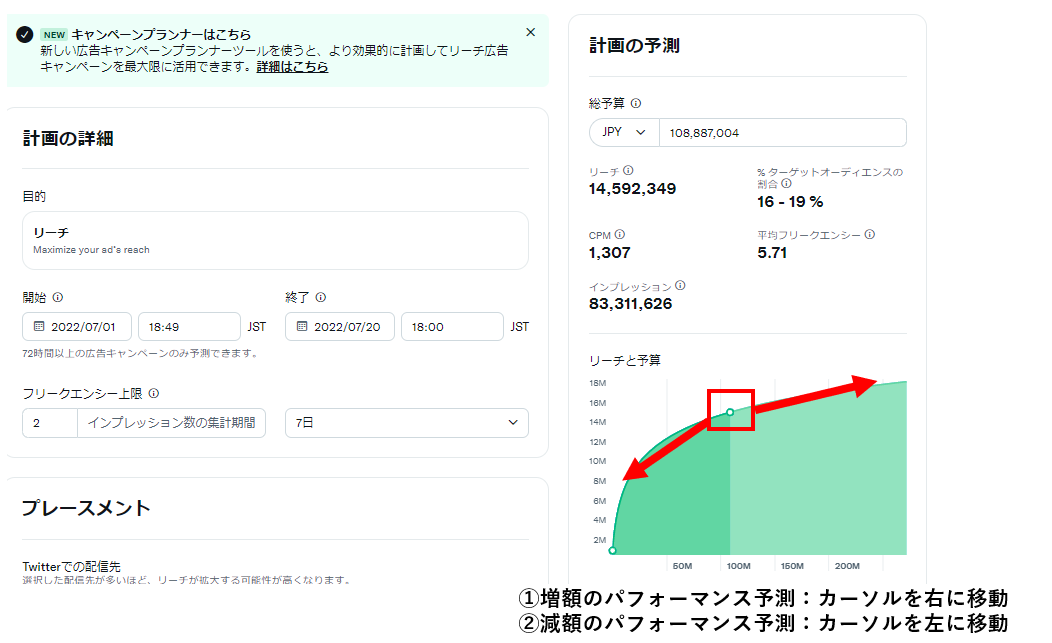Open the JPY currency dropdown
The height and width of the screenshot is (643, 1052).
tap(624, 133)
